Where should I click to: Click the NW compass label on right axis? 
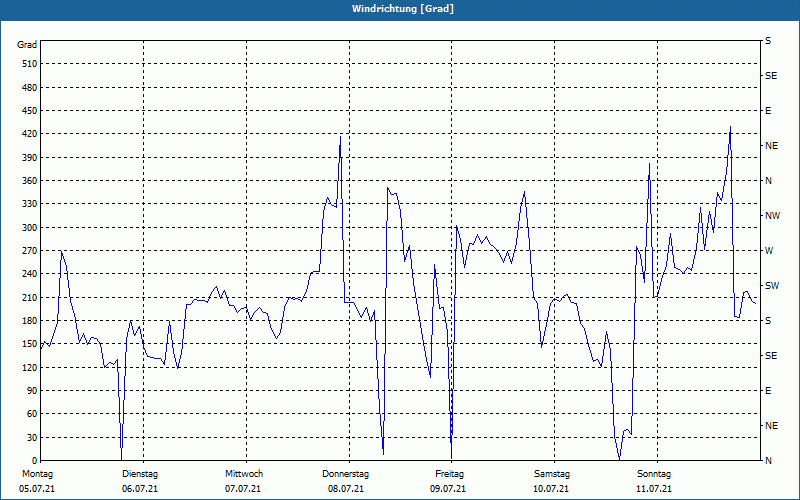coord(772,216)
